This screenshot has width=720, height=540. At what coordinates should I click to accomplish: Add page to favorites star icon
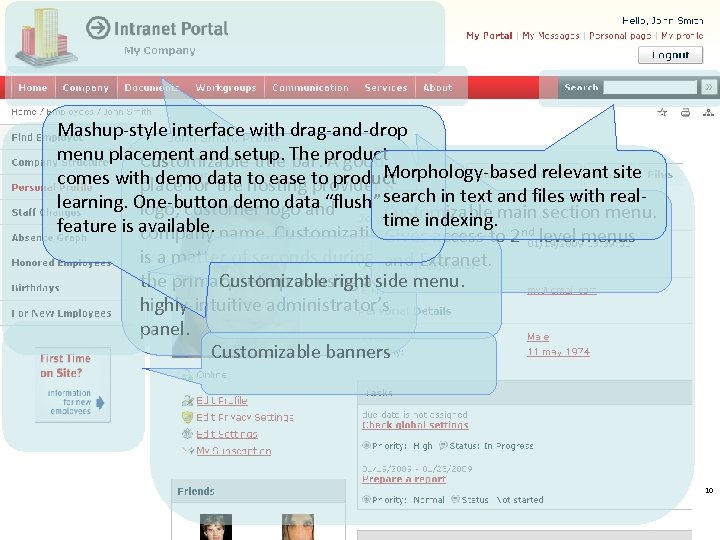point(662,112)
